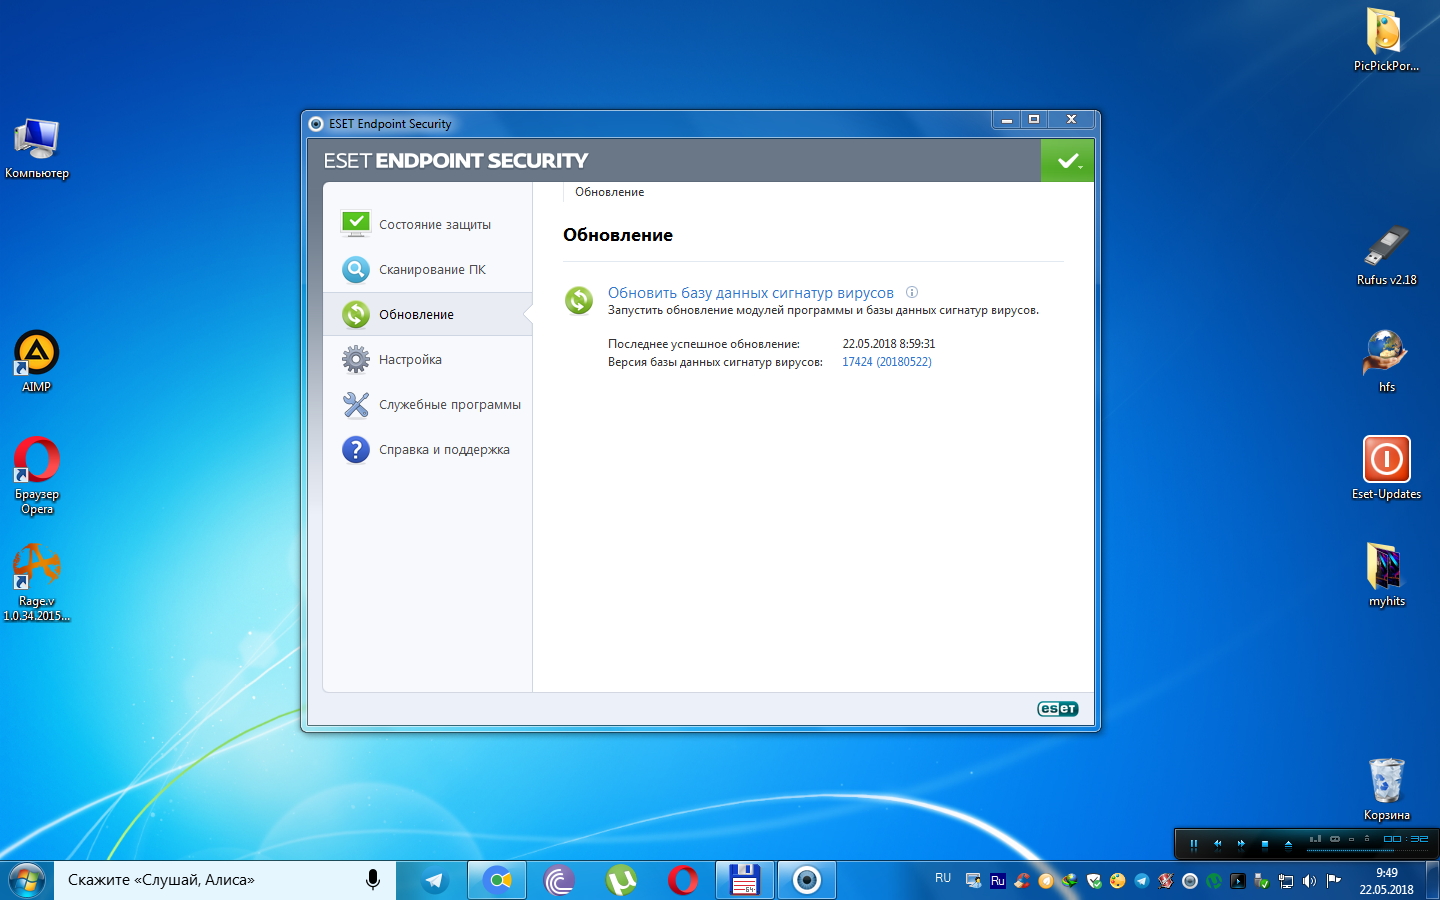This screenshot has width=1440, height=900.
Task: Open the clock showing 9:49 22.05.2018
Action: pos(1386,881)
